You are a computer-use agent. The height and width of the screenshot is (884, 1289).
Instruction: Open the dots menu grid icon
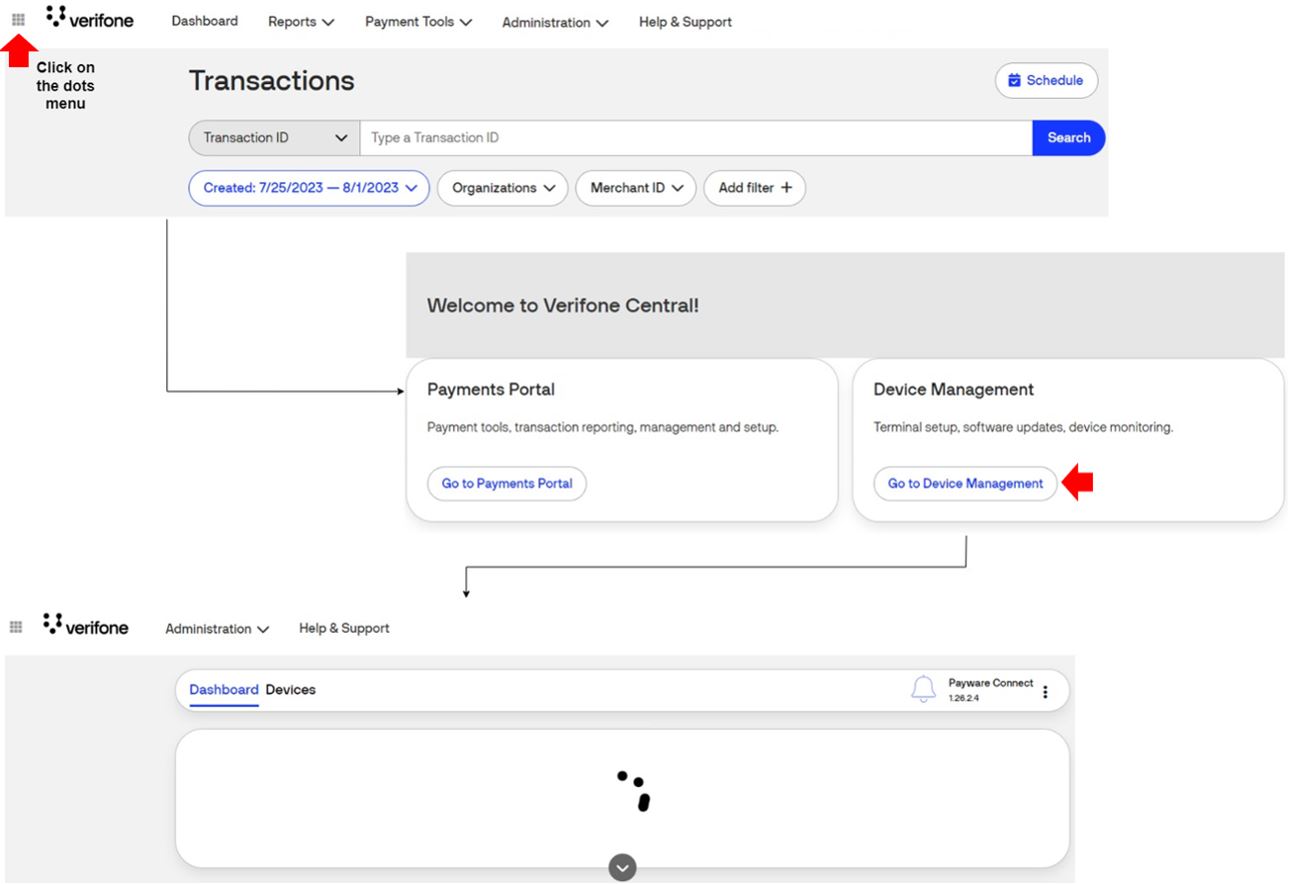16,17
